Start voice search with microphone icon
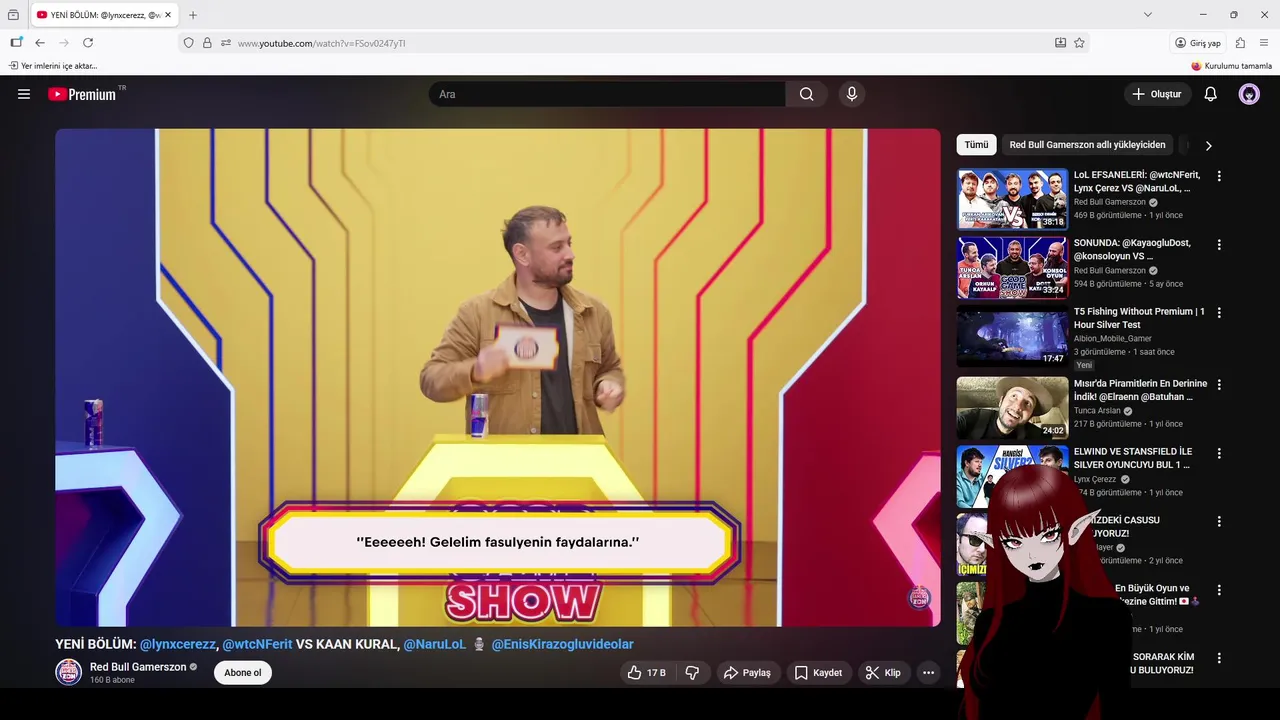The image size is (1280, 720). point(852,94)
